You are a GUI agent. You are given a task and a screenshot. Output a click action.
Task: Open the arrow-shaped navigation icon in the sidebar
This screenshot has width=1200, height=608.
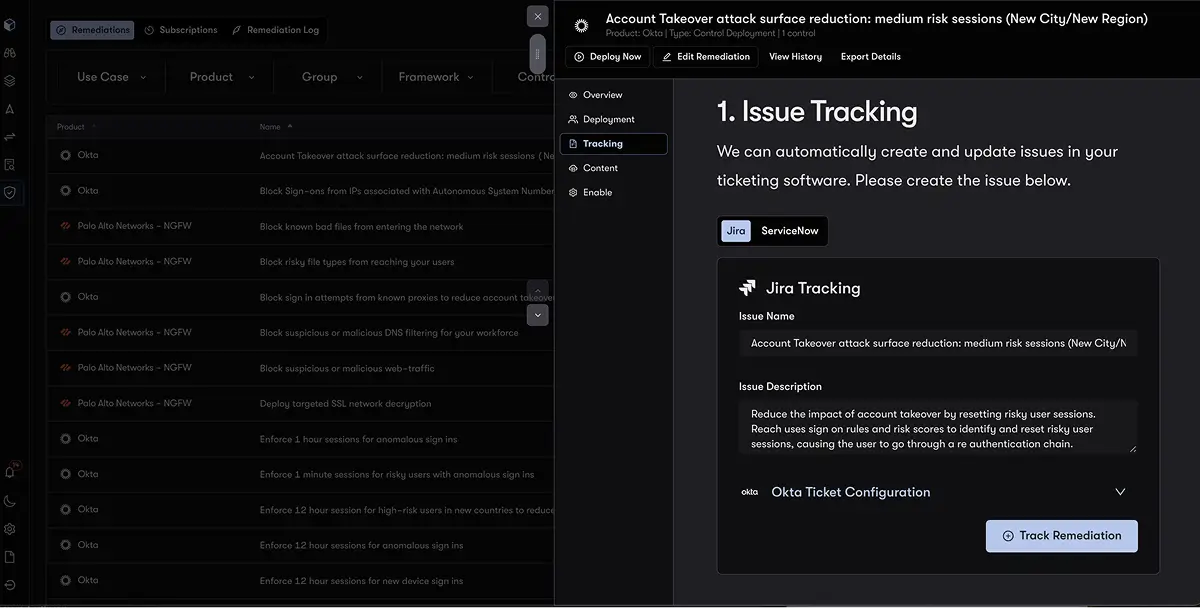pyautogui.click(x=10, y=109)
